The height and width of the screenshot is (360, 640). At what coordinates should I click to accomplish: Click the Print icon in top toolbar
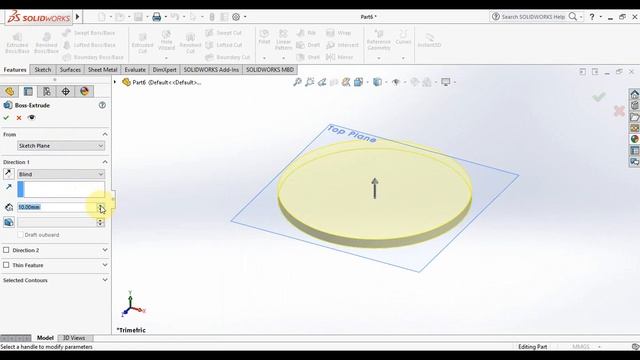pyautogui.click(x=157, y=17)
